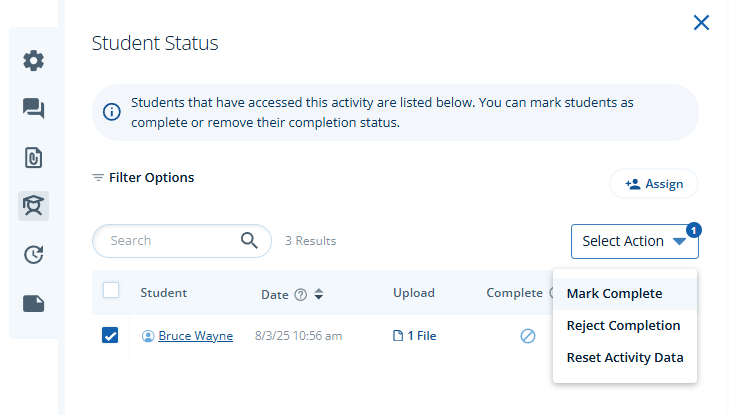Open the attachments paperclip document icon

click(x=33, y=158)
